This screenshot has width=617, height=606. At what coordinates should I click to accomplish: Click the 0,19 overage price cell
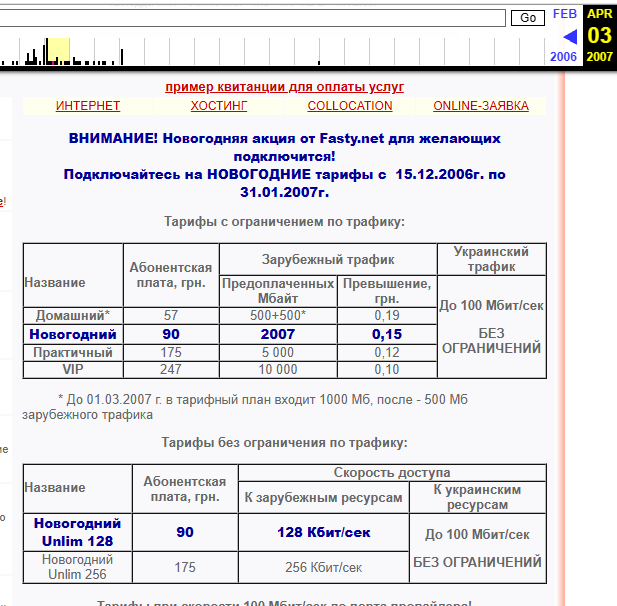coord(387,316)
